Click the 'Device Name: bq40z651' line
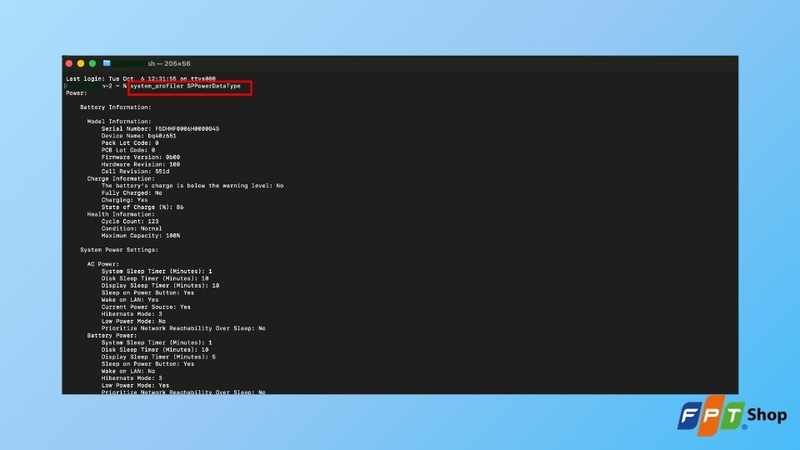This screenshot has height=450, width=800. click(139, 136)
